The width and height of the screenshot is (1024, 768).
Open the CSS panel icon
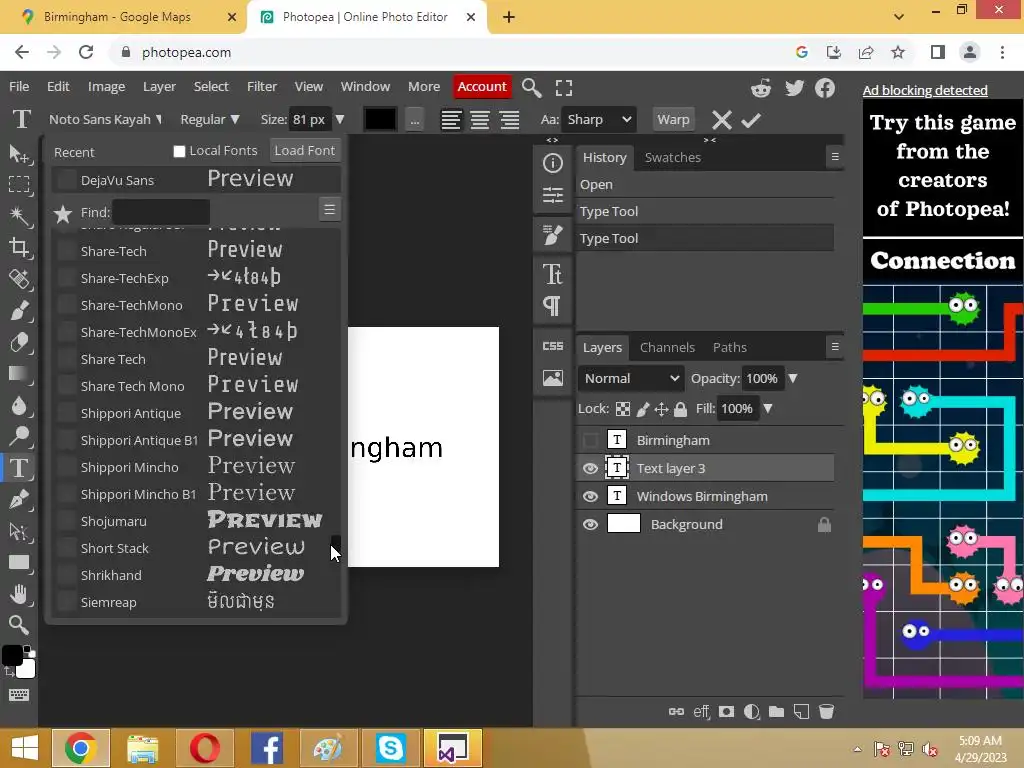pyautogui.click(x=552, y=346)
